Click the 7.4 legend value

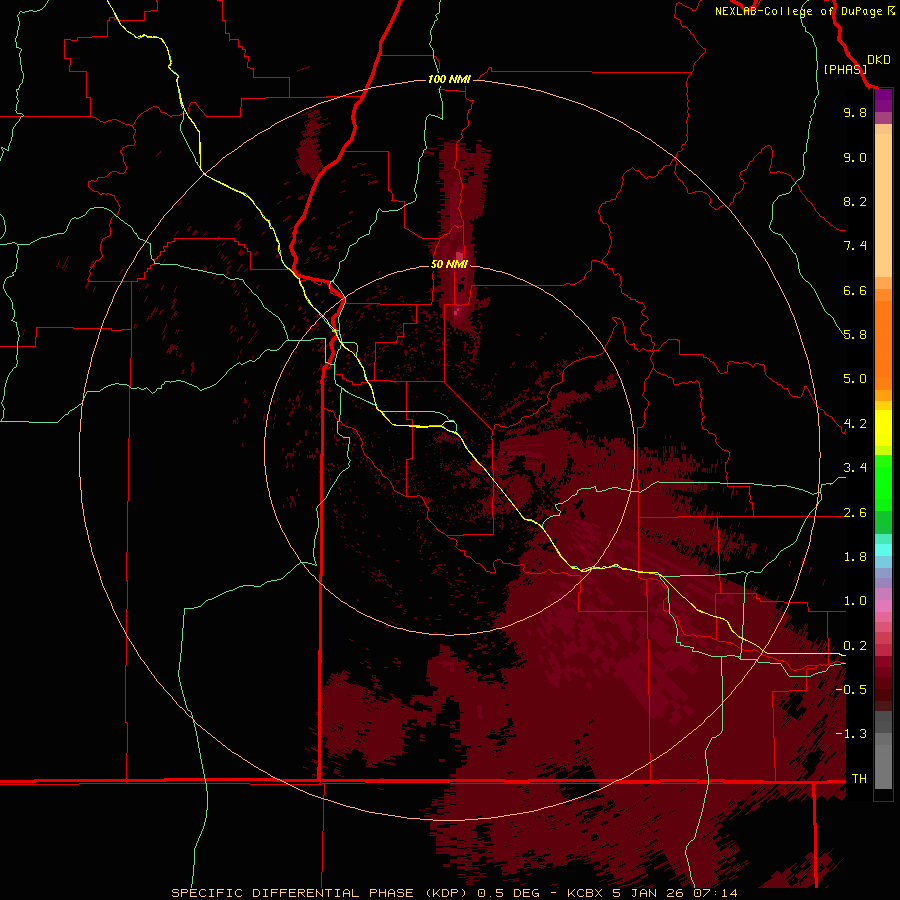855,246
